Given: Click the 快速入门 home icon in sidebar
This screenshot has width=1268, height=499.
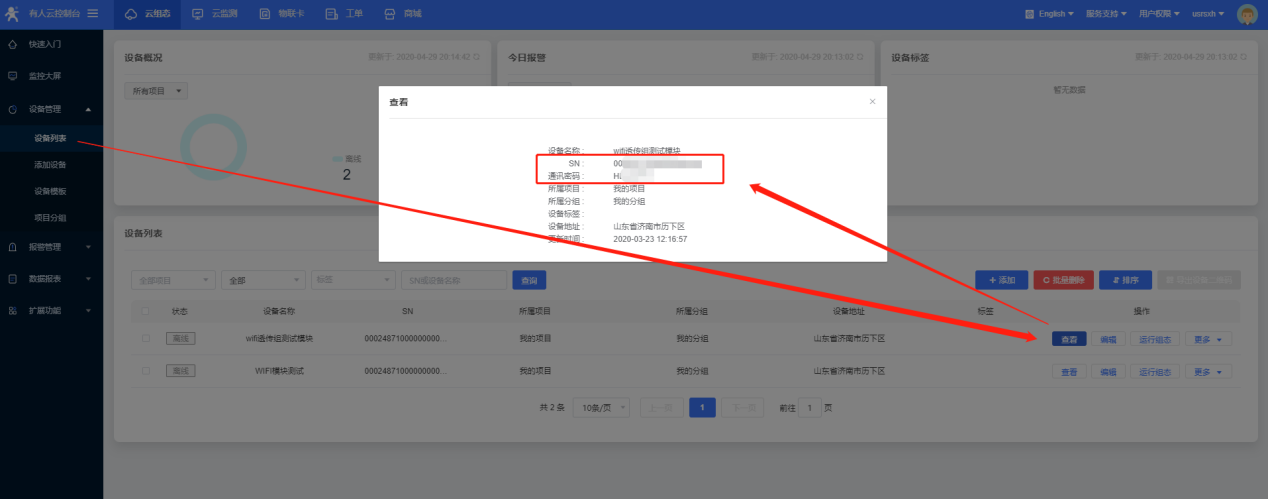Looking at the screenshot, I should click(12, 44).
